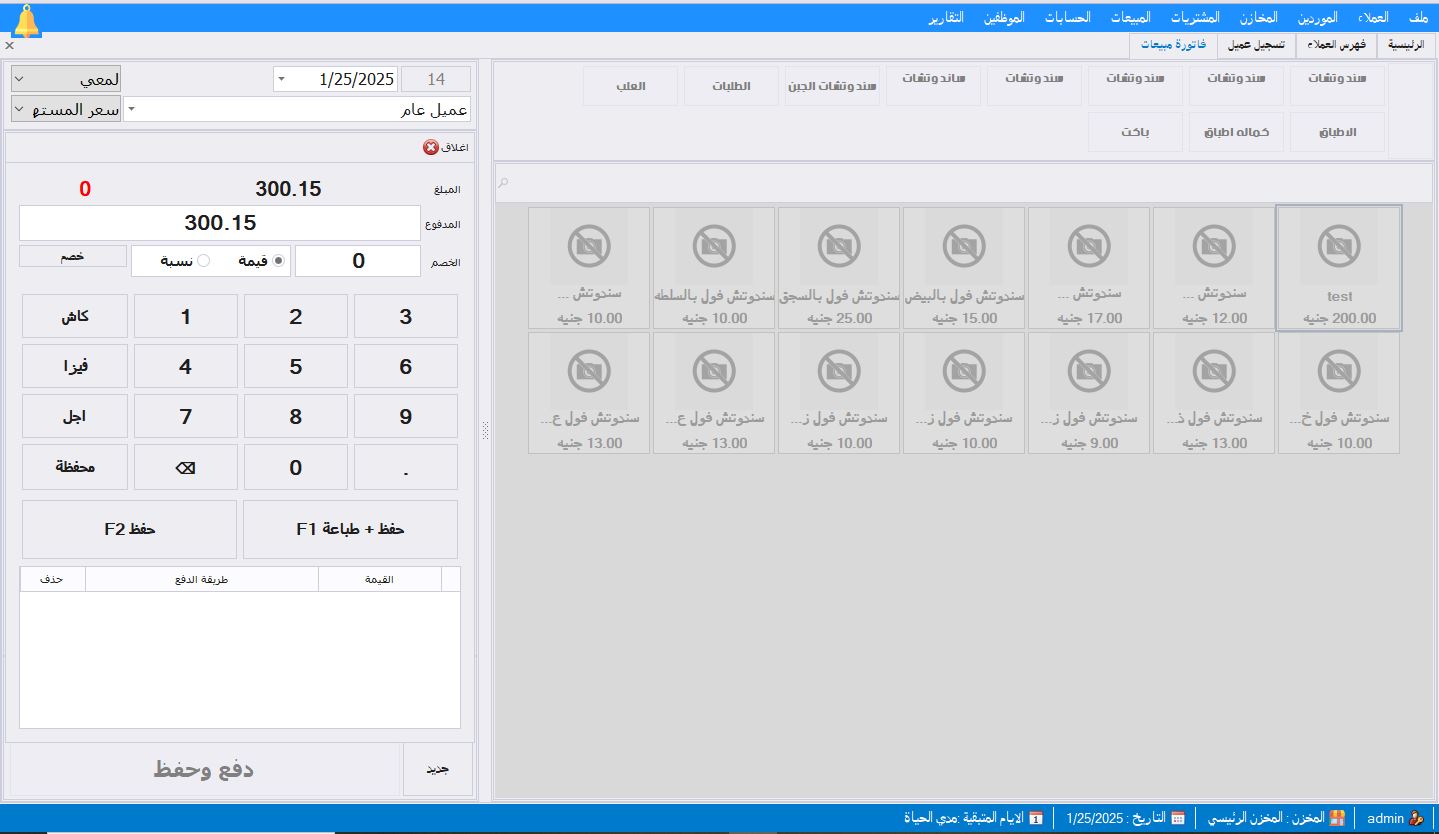
Task: Click the calendar icon beside التاريخ in the status bar
Action: tap(1178, 818)
